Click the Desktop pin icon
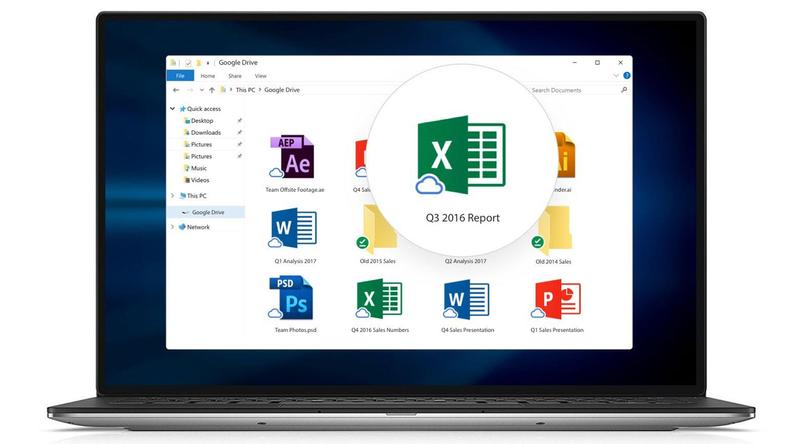800x444 pixels. coord(239,121)
